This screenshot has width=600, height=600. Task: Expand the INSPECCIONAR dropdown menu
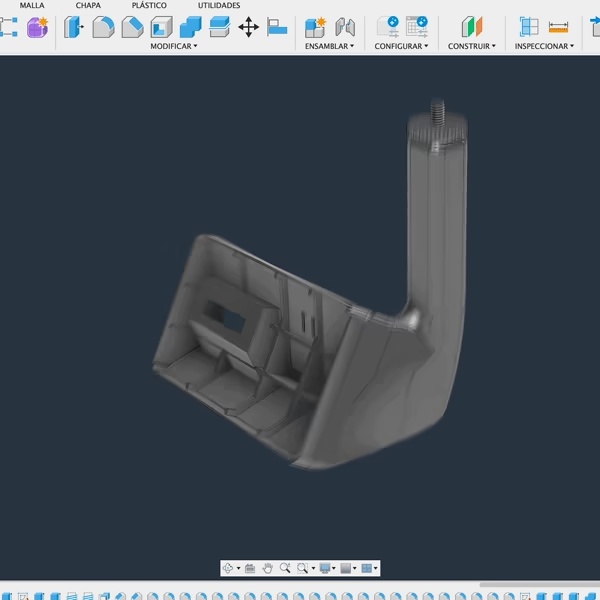[544, 46]
